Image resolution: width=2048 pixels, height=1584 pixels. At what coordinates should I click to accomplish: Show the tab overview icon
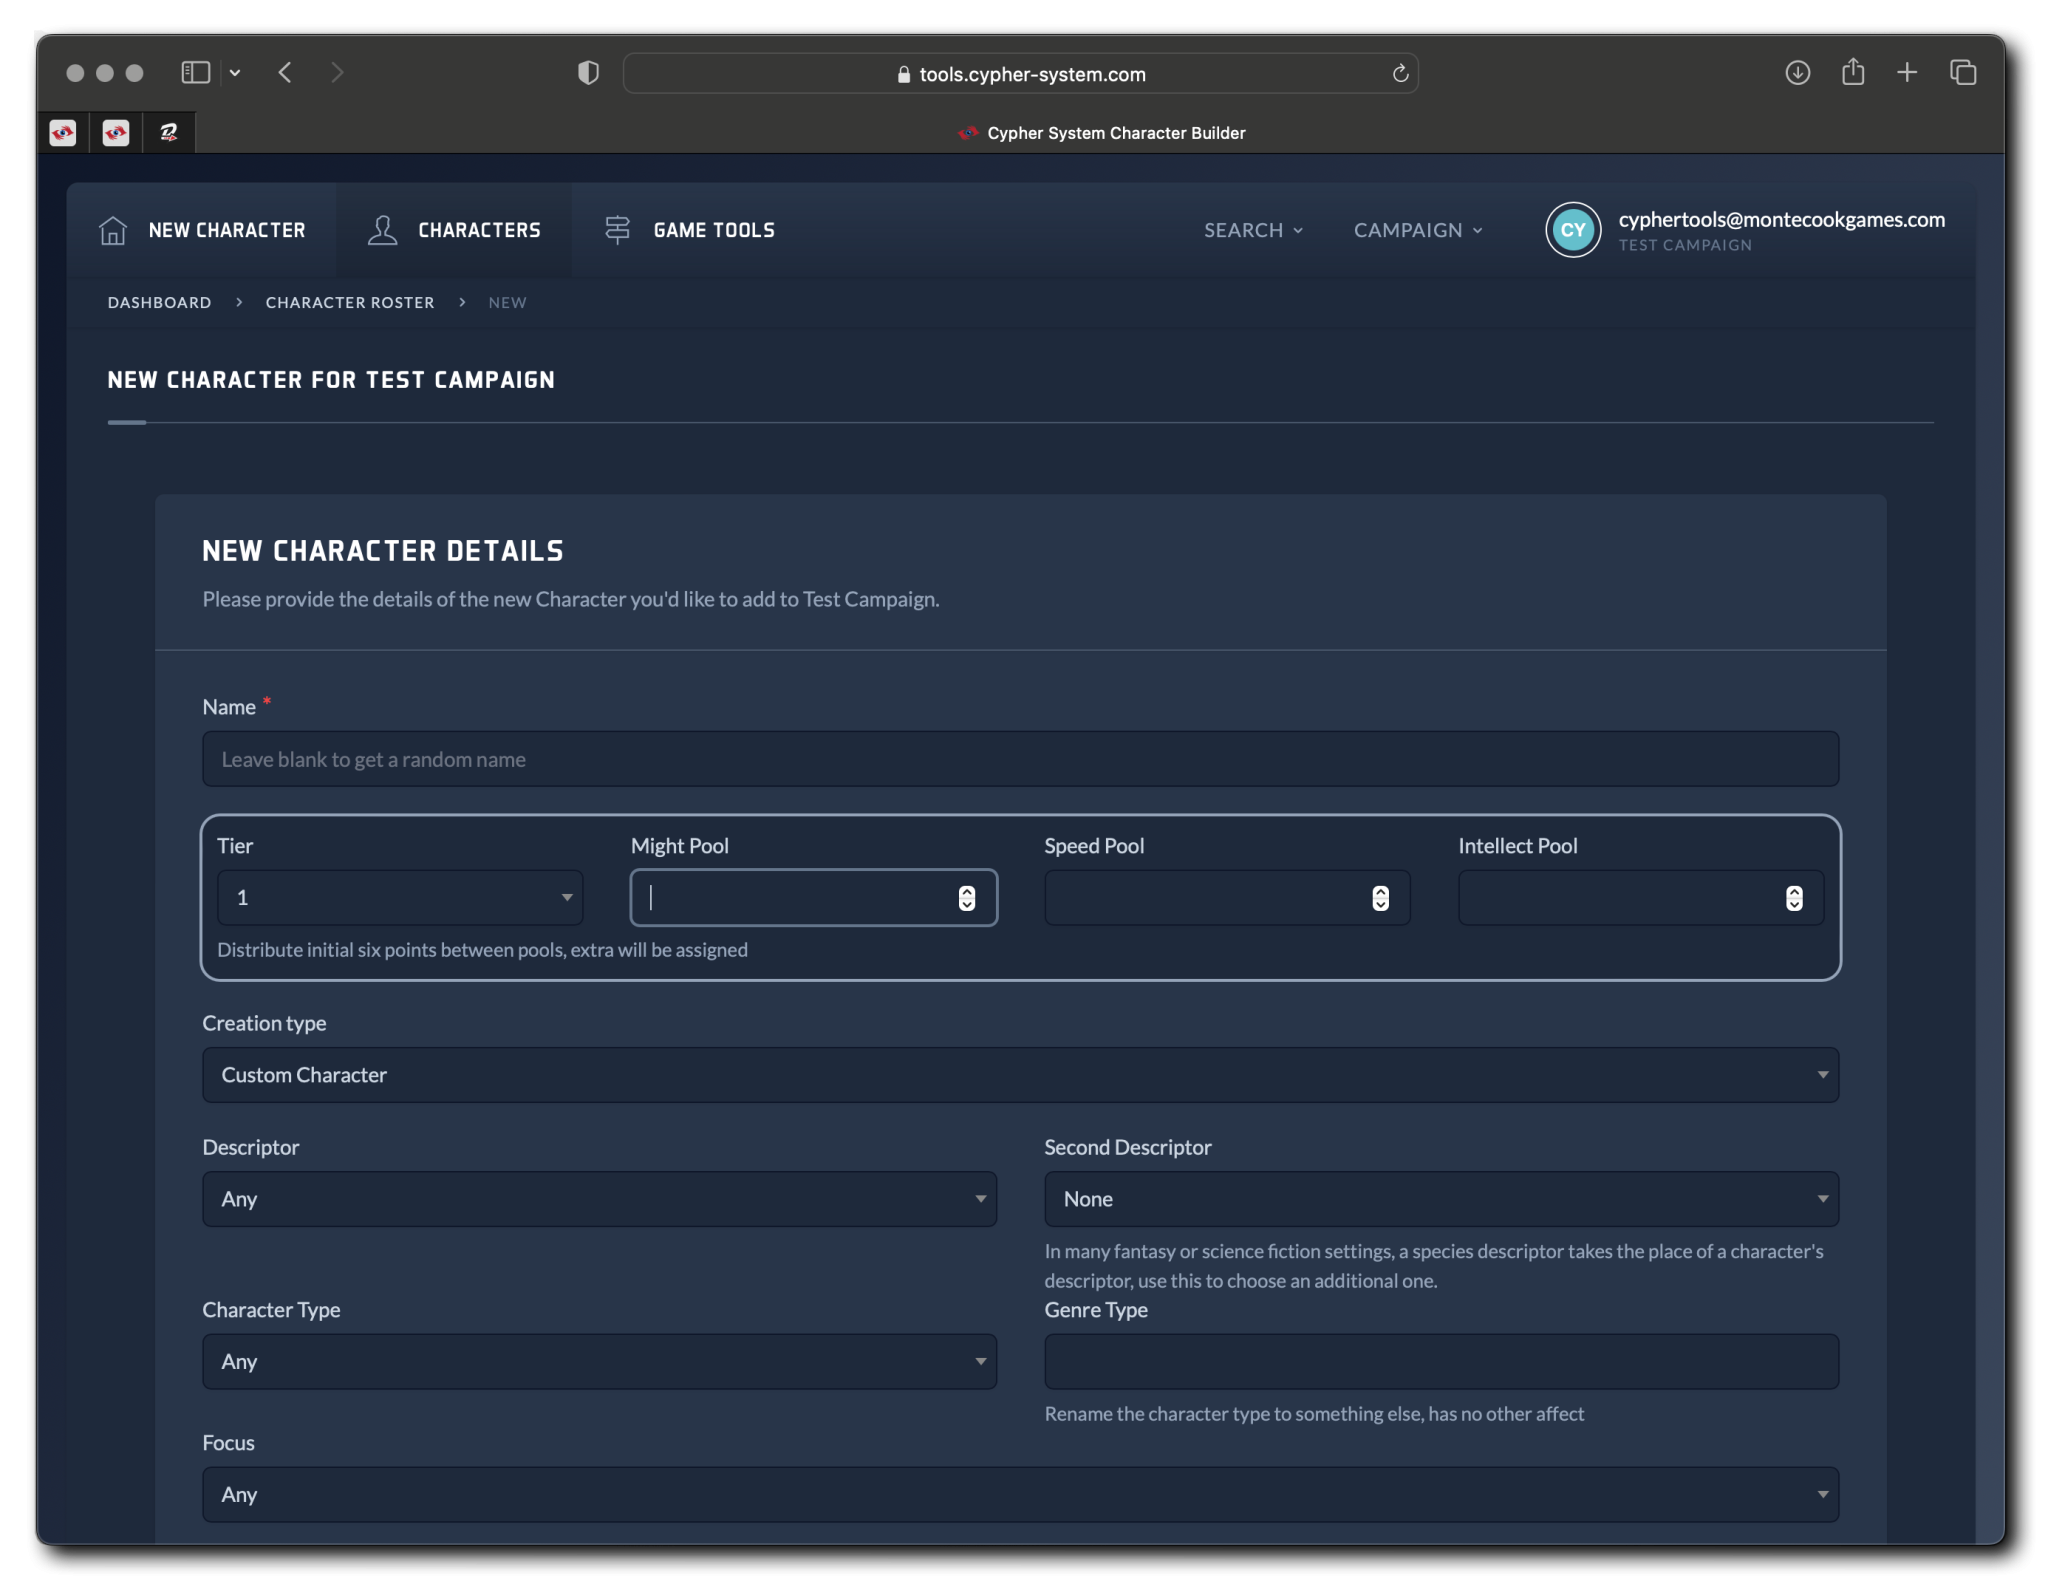point(1963,72)
